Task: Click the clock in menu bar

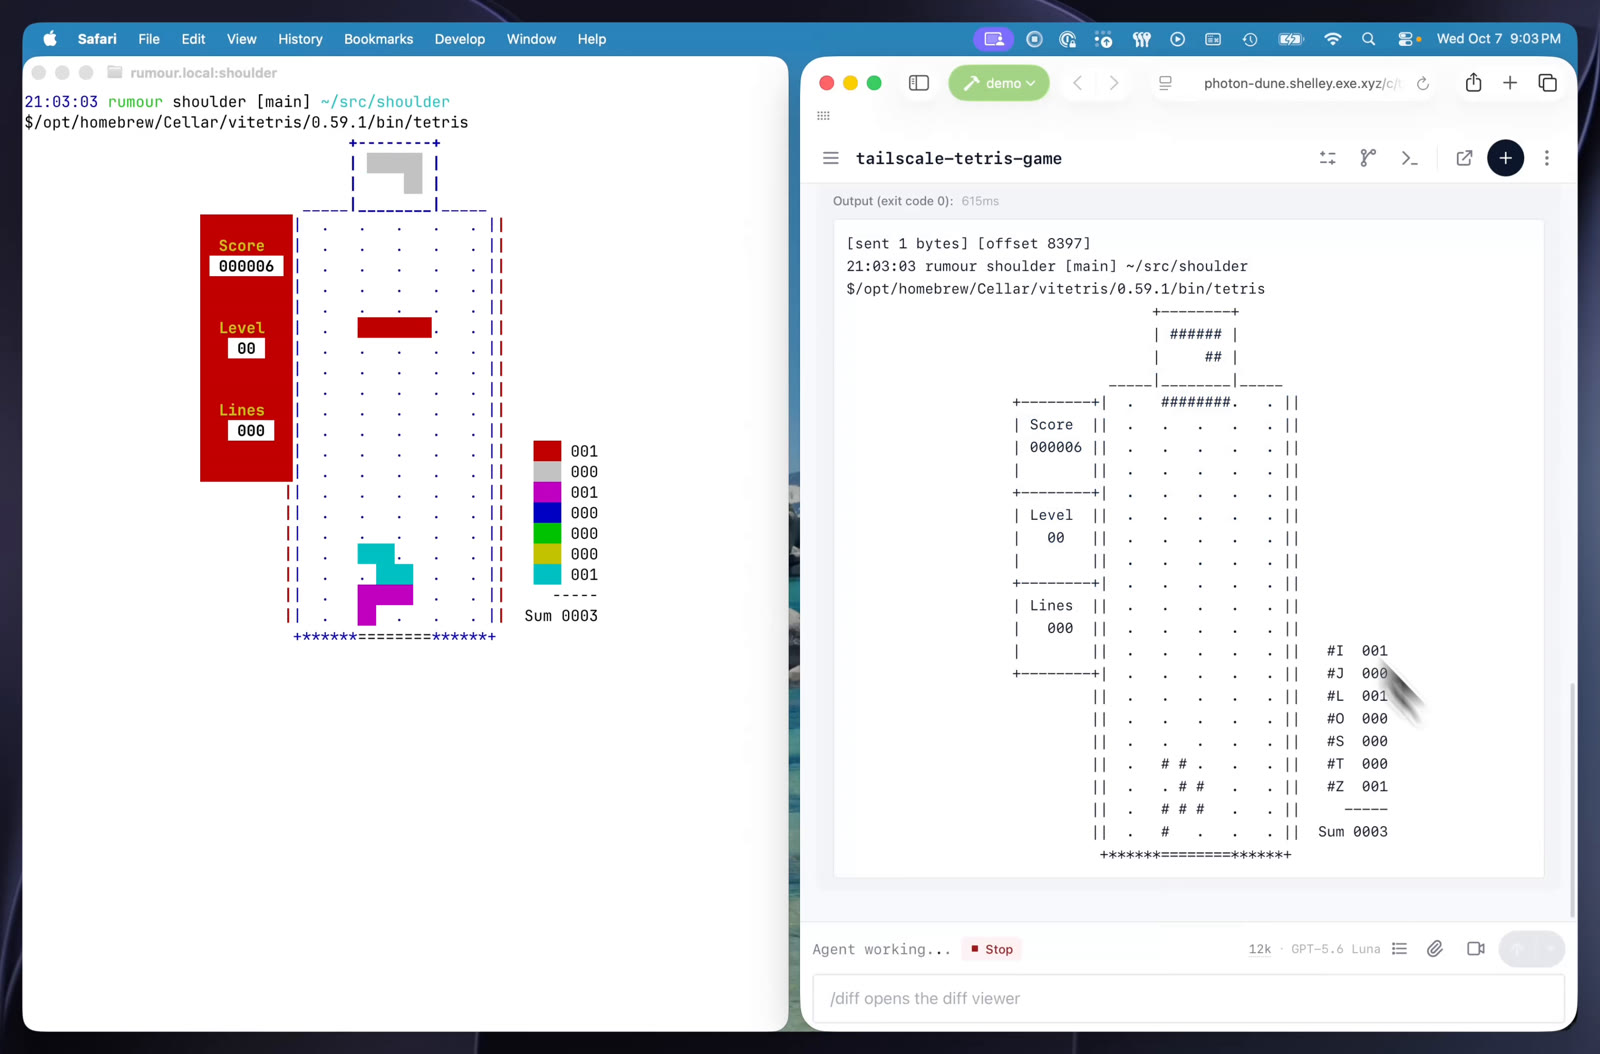Action: 1498,39
